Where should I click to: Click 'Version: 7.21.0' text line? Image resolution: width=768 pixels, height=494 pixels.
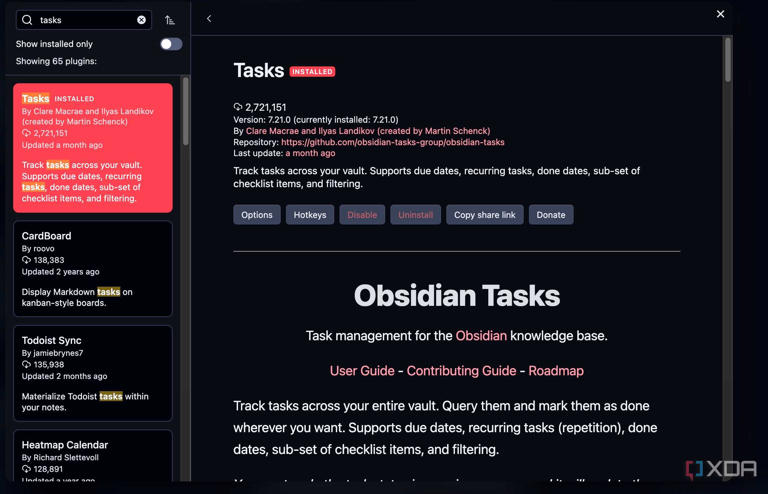pyautogui.click(x=316, y=120)
